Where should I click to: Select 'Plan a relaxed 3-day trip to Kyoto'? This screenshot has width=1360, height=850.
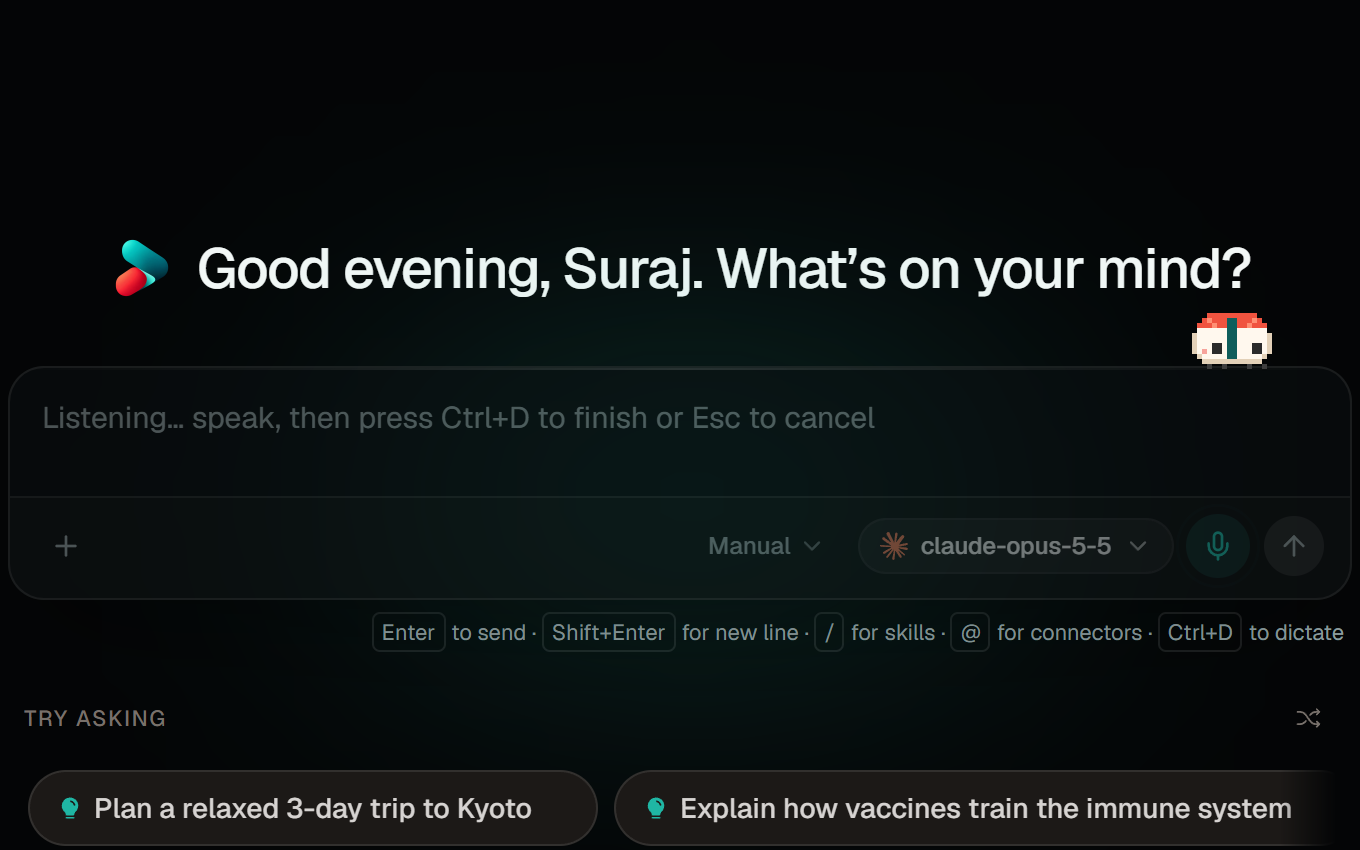point(313,808)
